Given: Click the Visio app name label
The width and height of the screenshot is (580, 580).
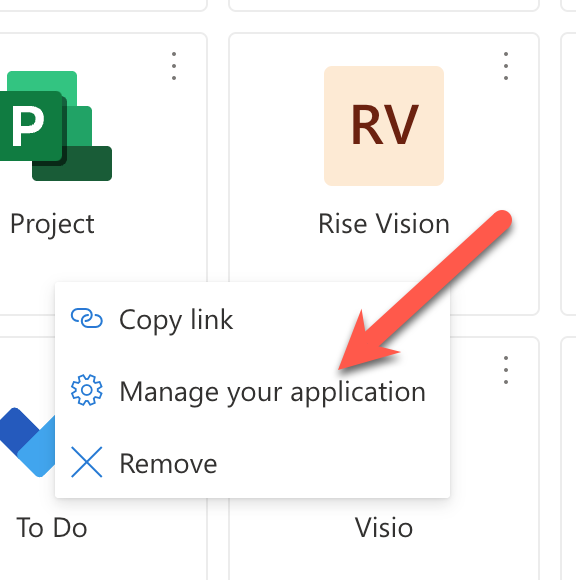Looking at the screenshot, I should (384, 527).
